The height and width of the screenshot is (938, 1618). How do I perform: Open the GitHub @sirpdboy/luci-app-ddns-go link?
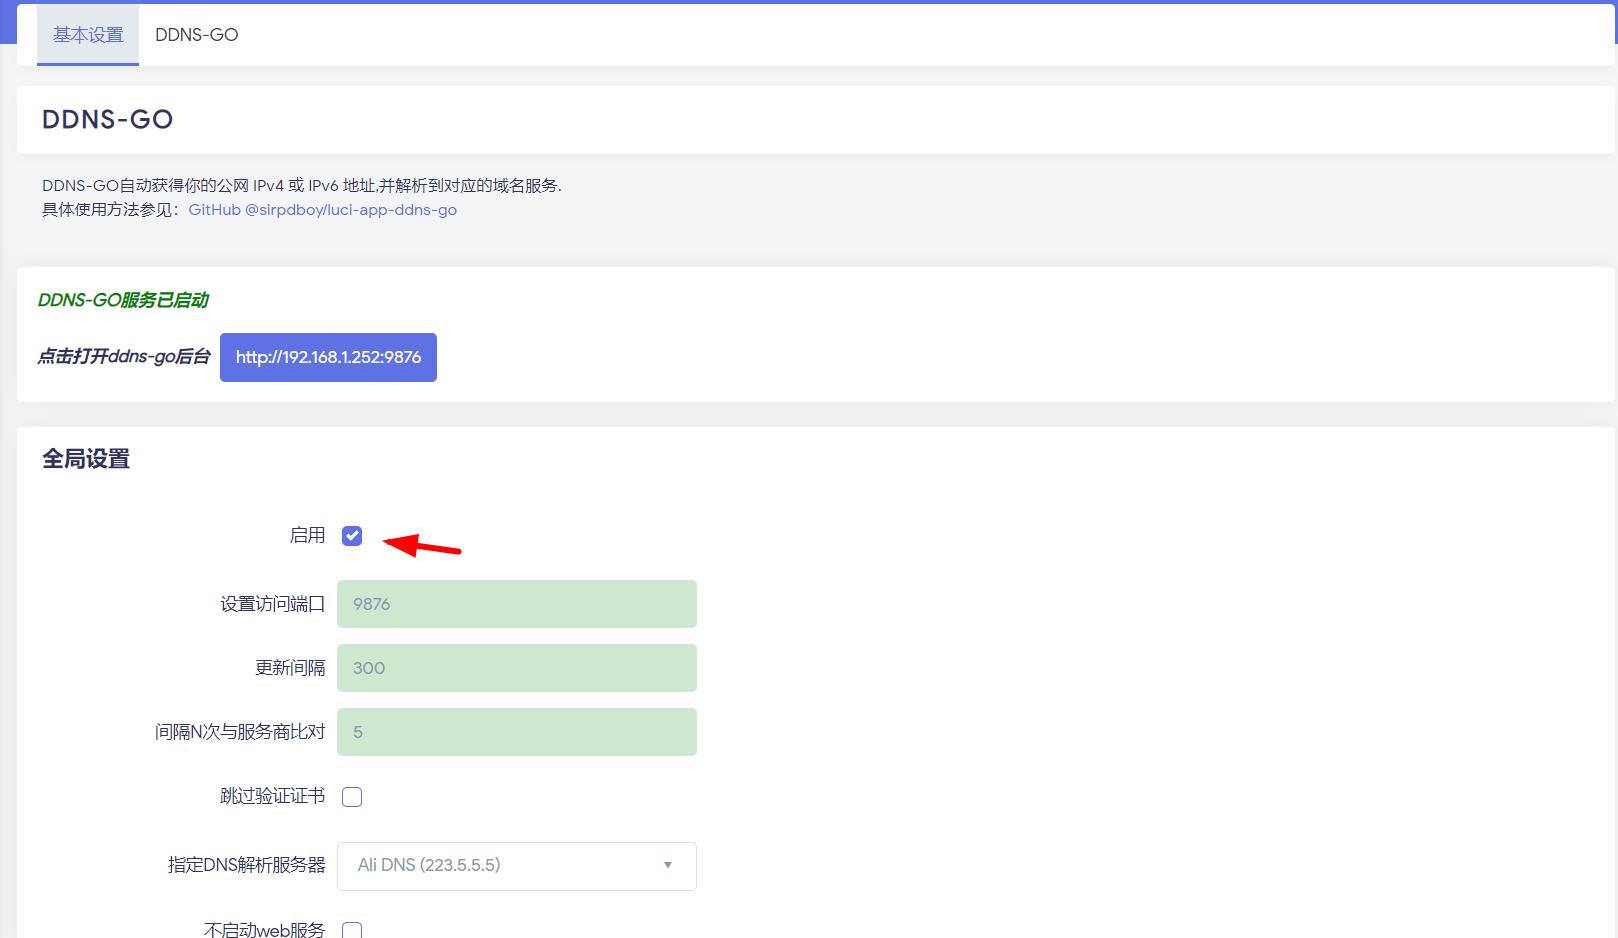[x=322, y=210]
